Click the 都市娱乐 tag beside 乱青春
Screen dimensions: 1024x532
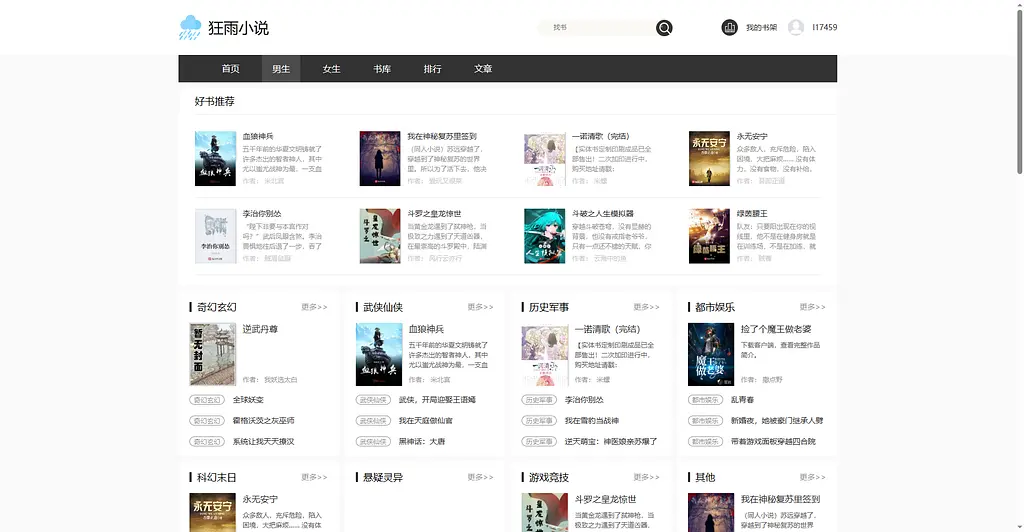coord(705,400)
